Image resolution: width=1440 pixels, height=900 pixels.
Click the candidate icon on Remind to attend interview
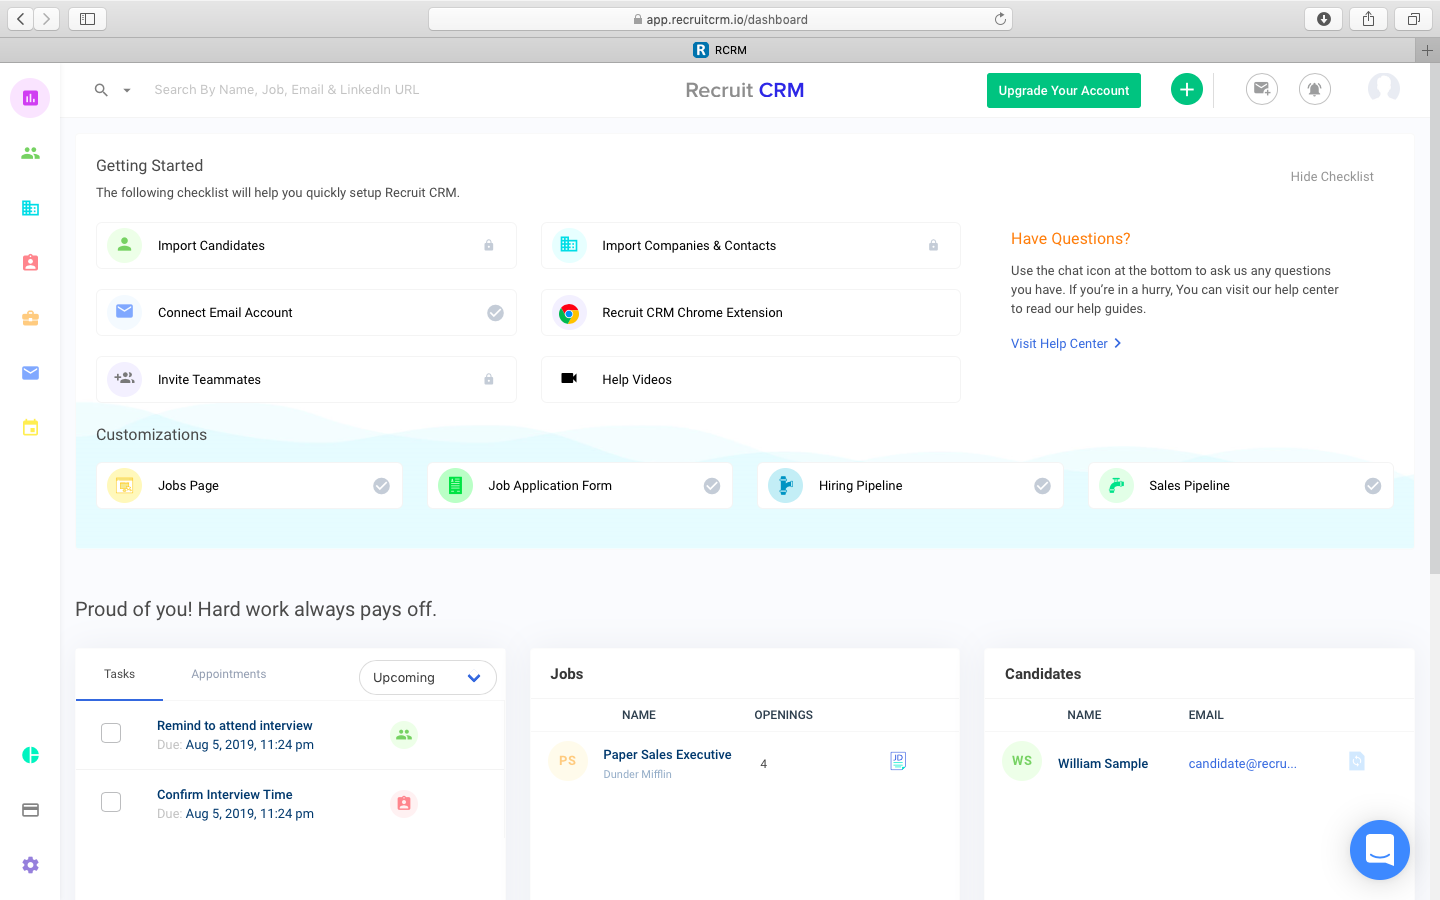404,735
